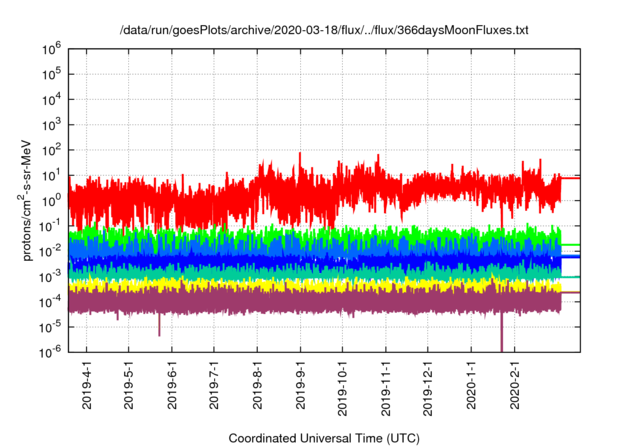Click the 2019-12-1 date tick label
Image resolution: width=640 pixels, height=448 pixels.
point(428,388)
